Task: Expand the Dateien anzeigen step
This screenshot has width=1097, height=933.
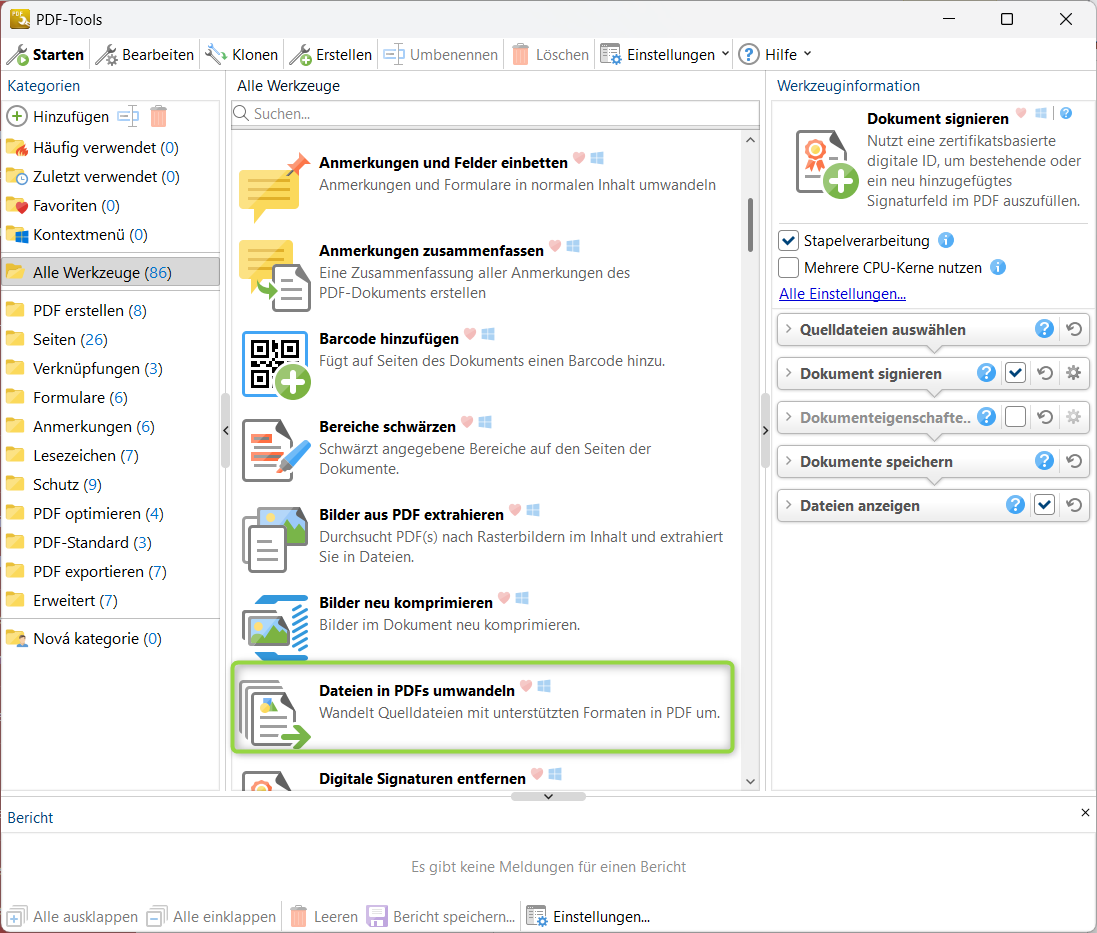Action: pyautogui.click(x=788, y=506)
